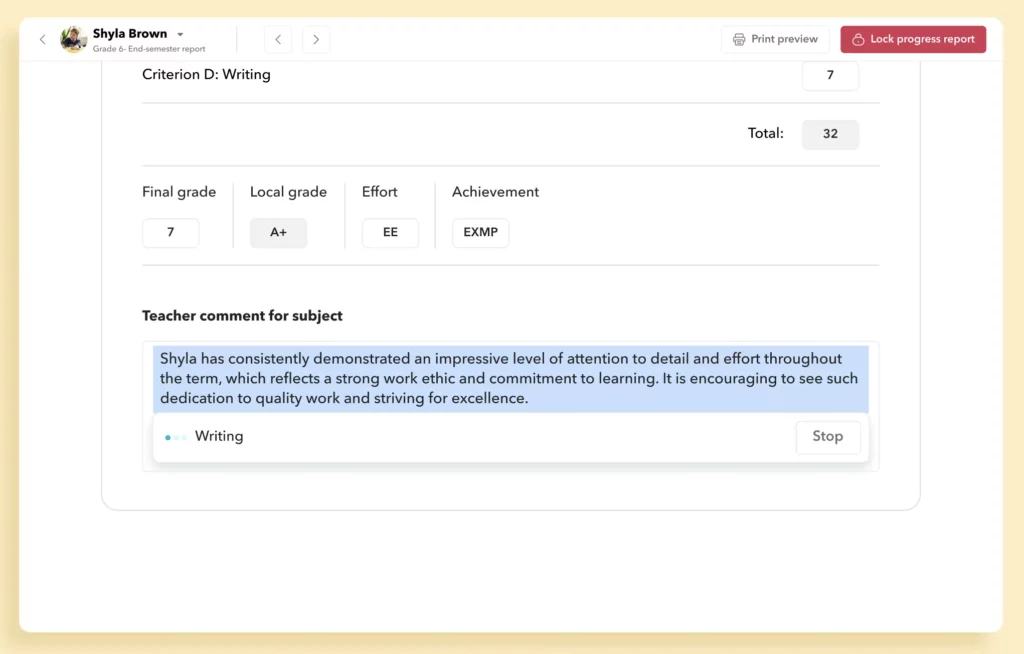Image resolution: width=1024 pixels, height=654 pixels.
Task: Go to the next student chevron
Action: click(x=316, y=40)
